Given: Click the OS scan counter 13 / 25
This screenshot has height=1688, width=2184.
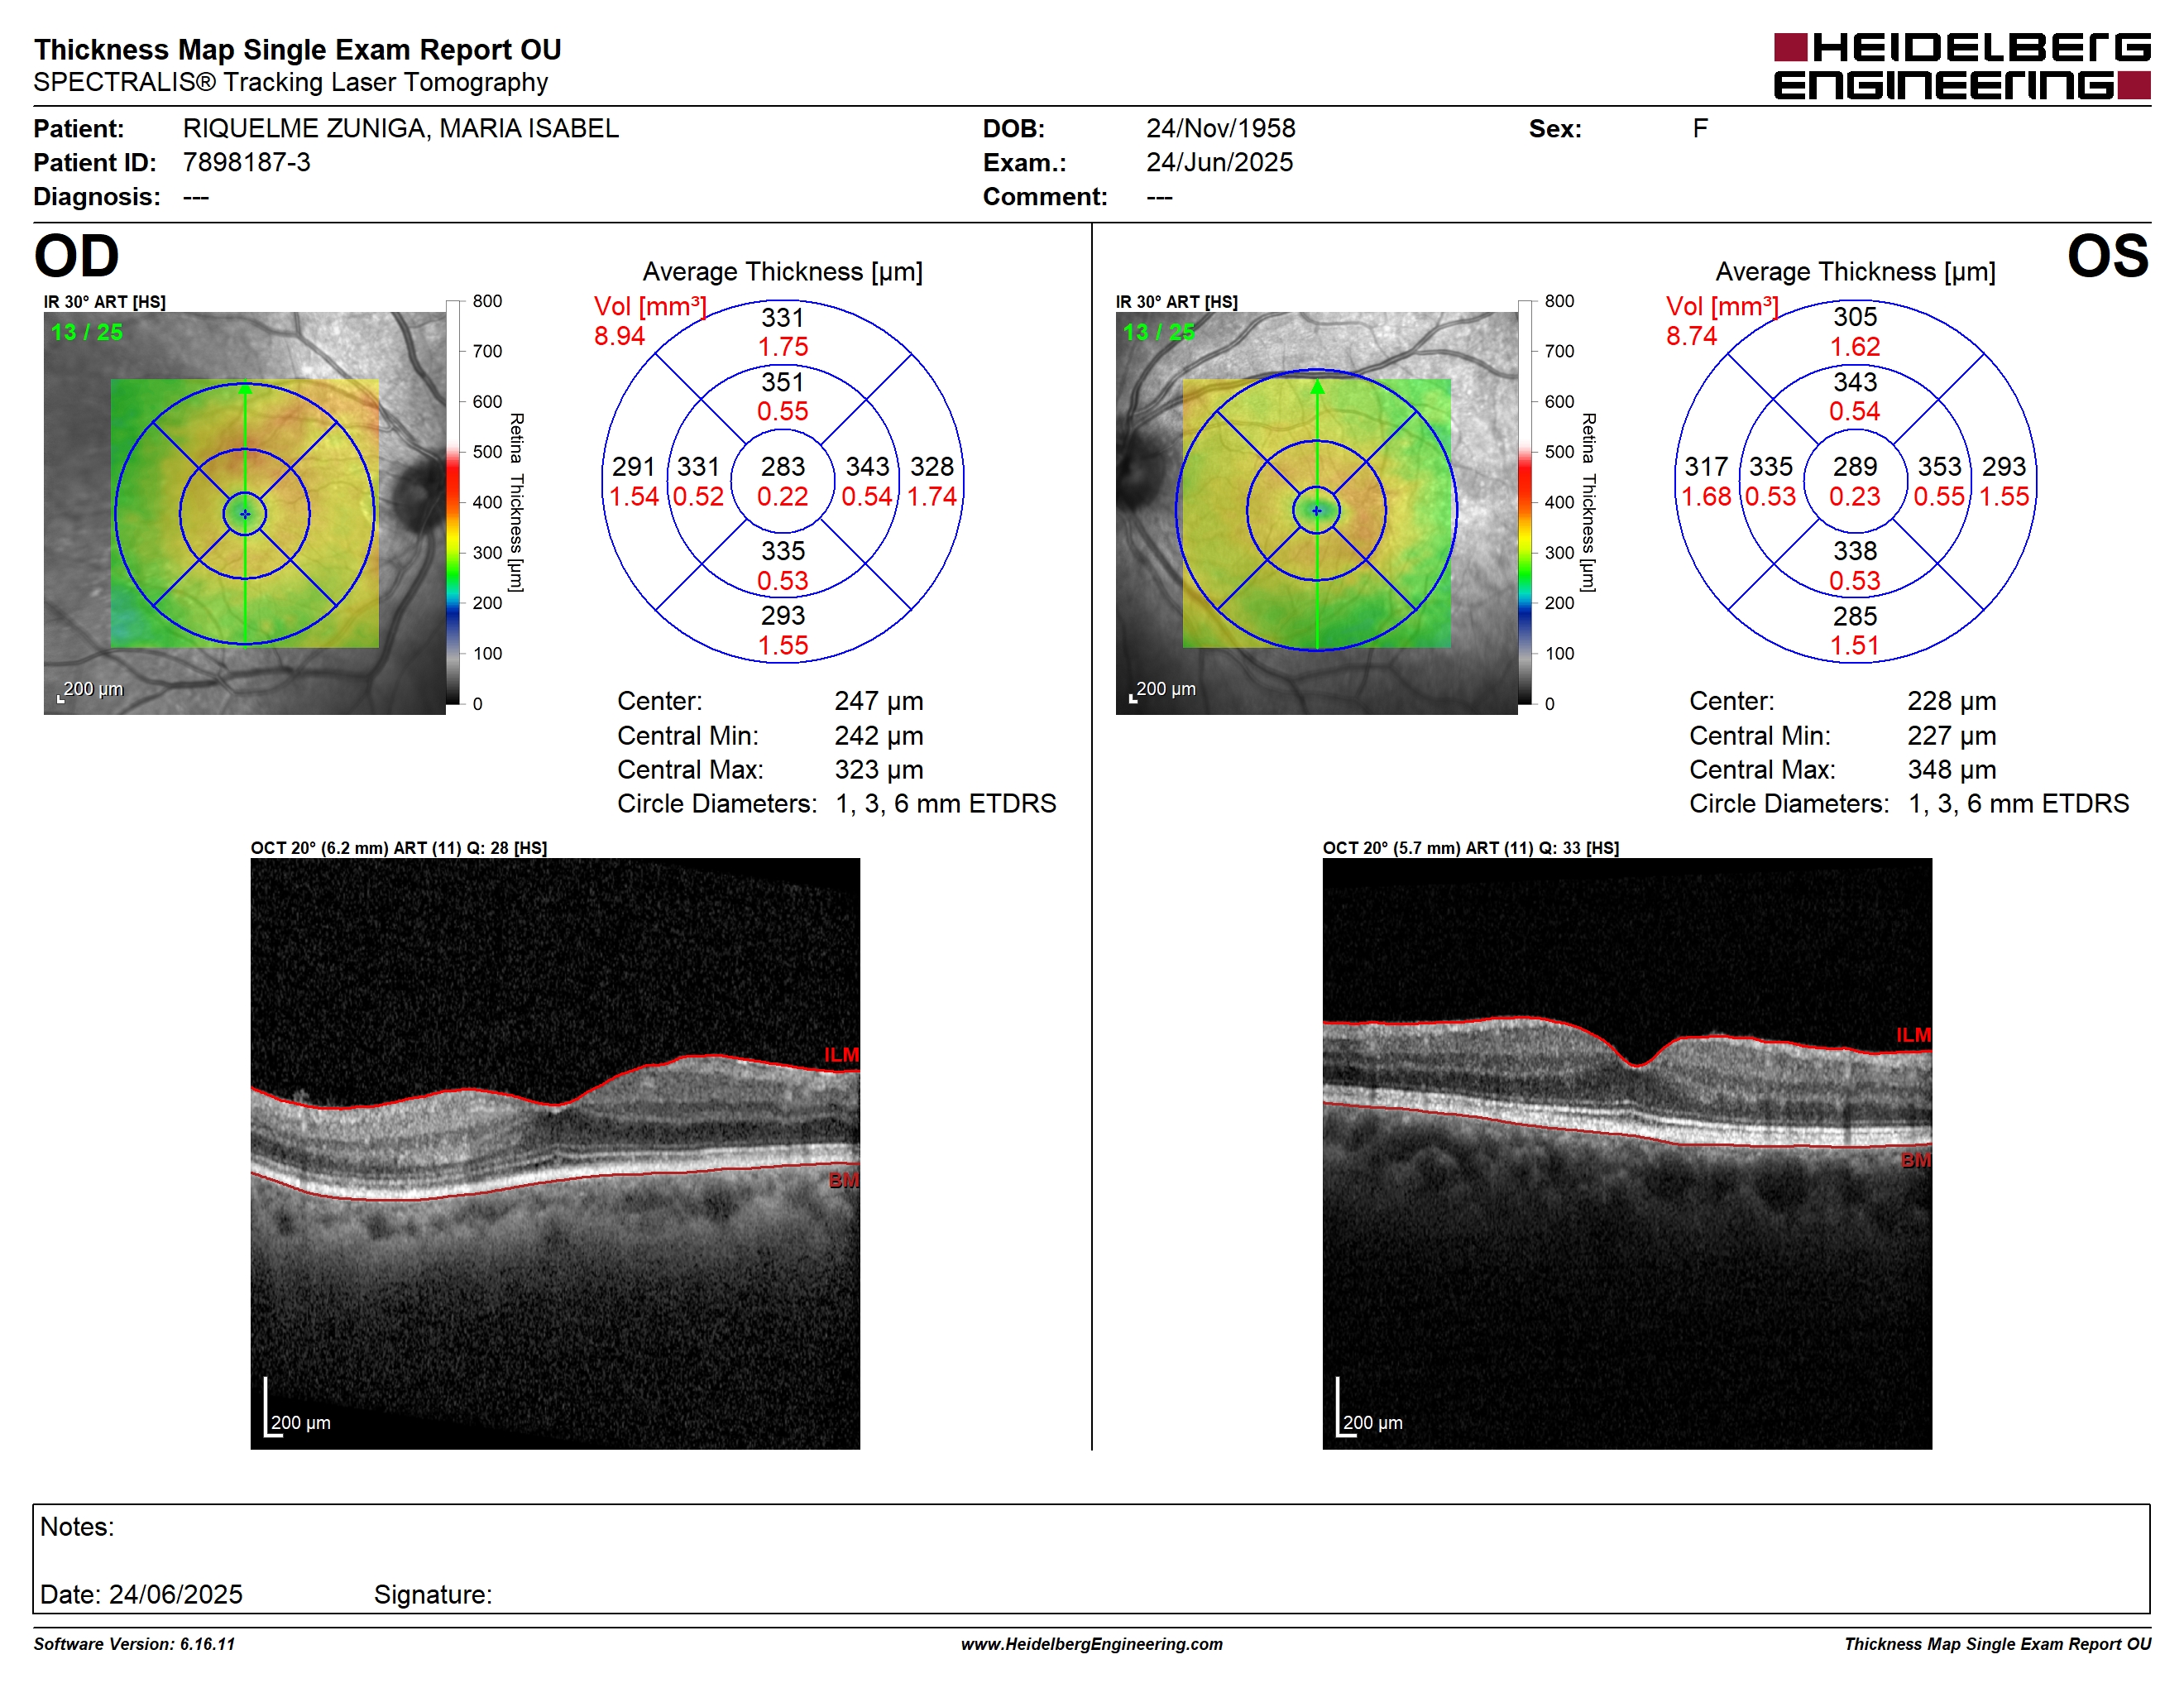Looking at the screenshot, I should 1159,332.
